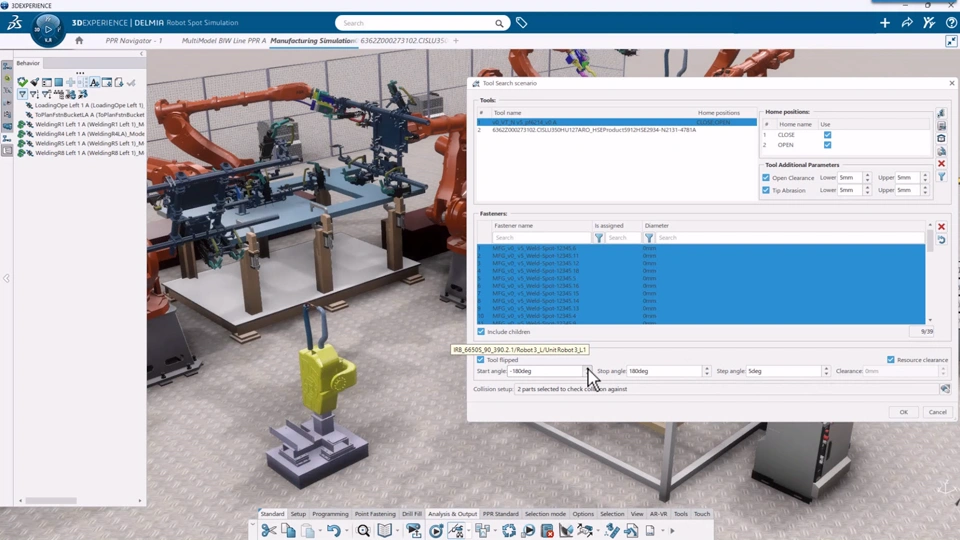Click the share arrow icon in top bar

tap(907, 23)
